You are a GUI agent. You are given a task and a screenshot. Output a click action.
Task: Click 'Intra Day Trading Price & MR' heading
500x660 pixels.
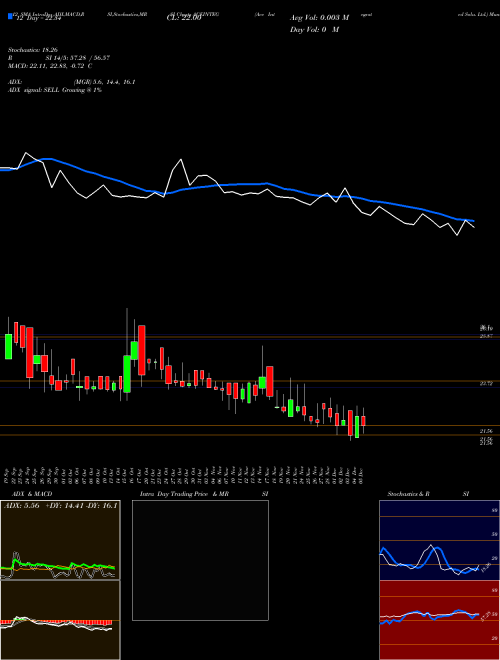point(184,494)
